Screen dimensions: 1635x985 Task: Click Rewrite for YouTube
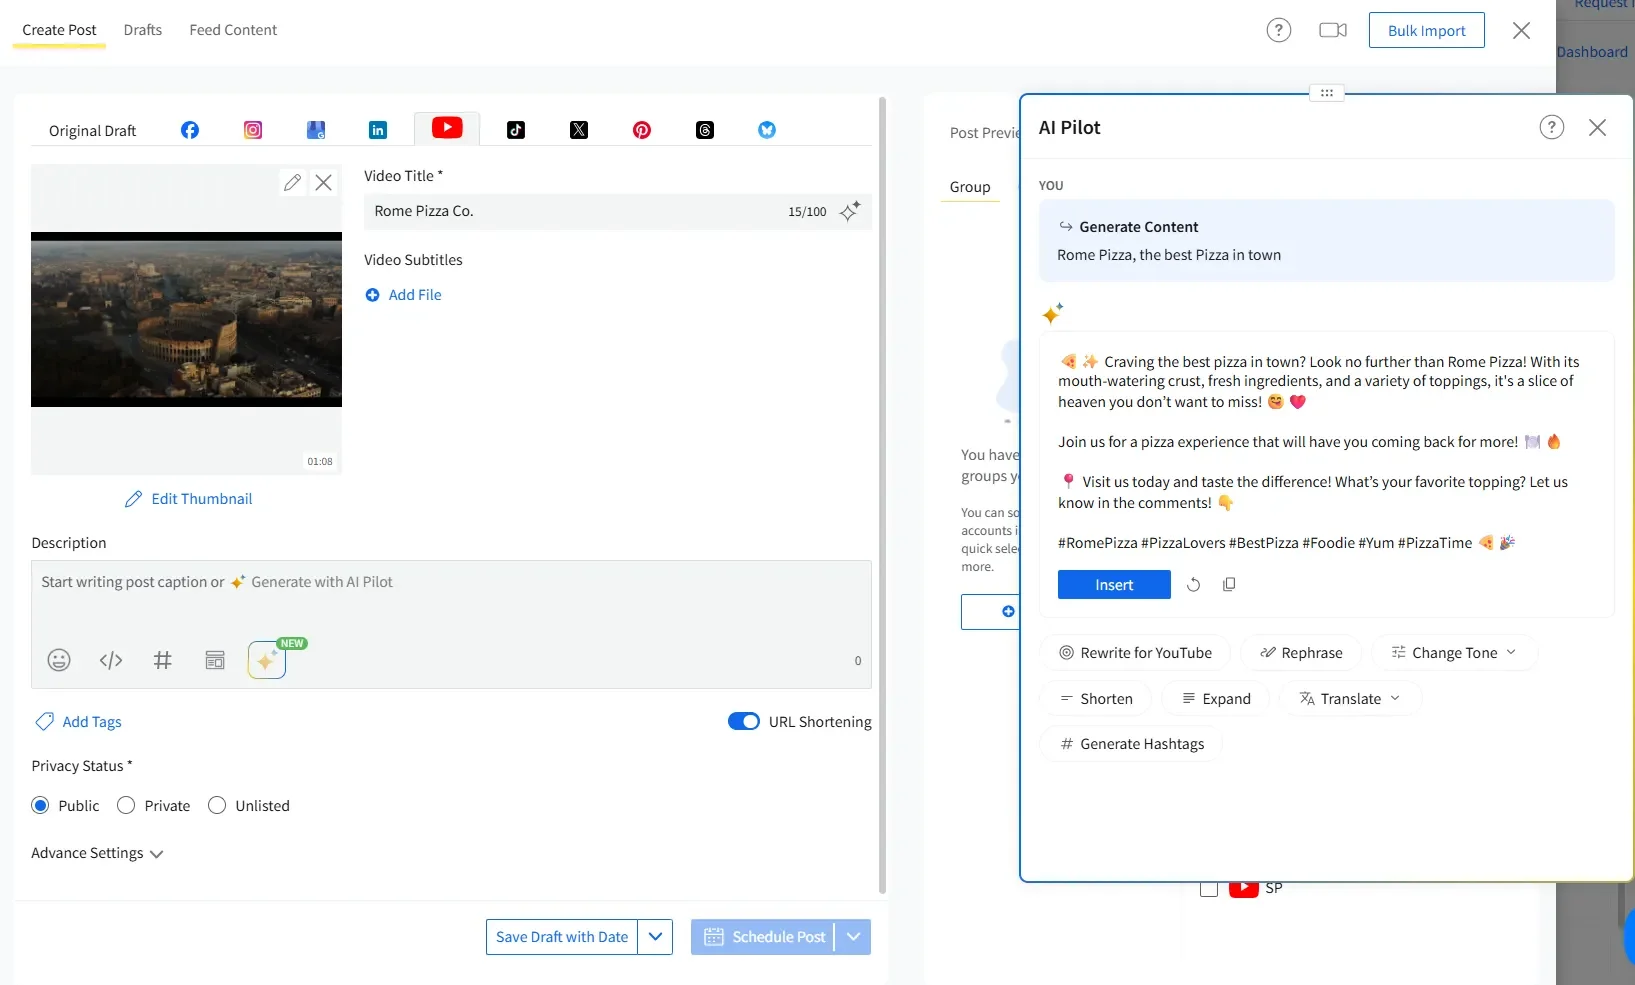point(1134,652)
